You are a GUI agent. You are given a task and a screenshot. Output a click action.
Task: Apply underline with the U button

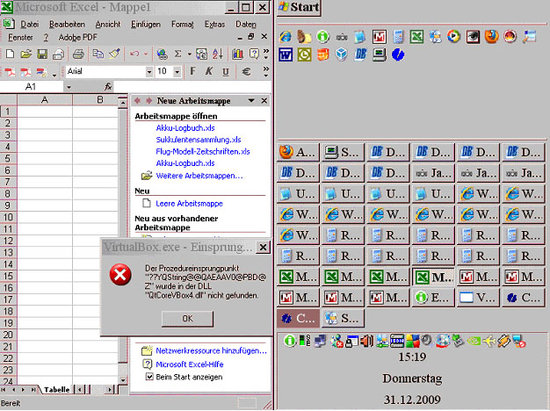pos(226,72)
